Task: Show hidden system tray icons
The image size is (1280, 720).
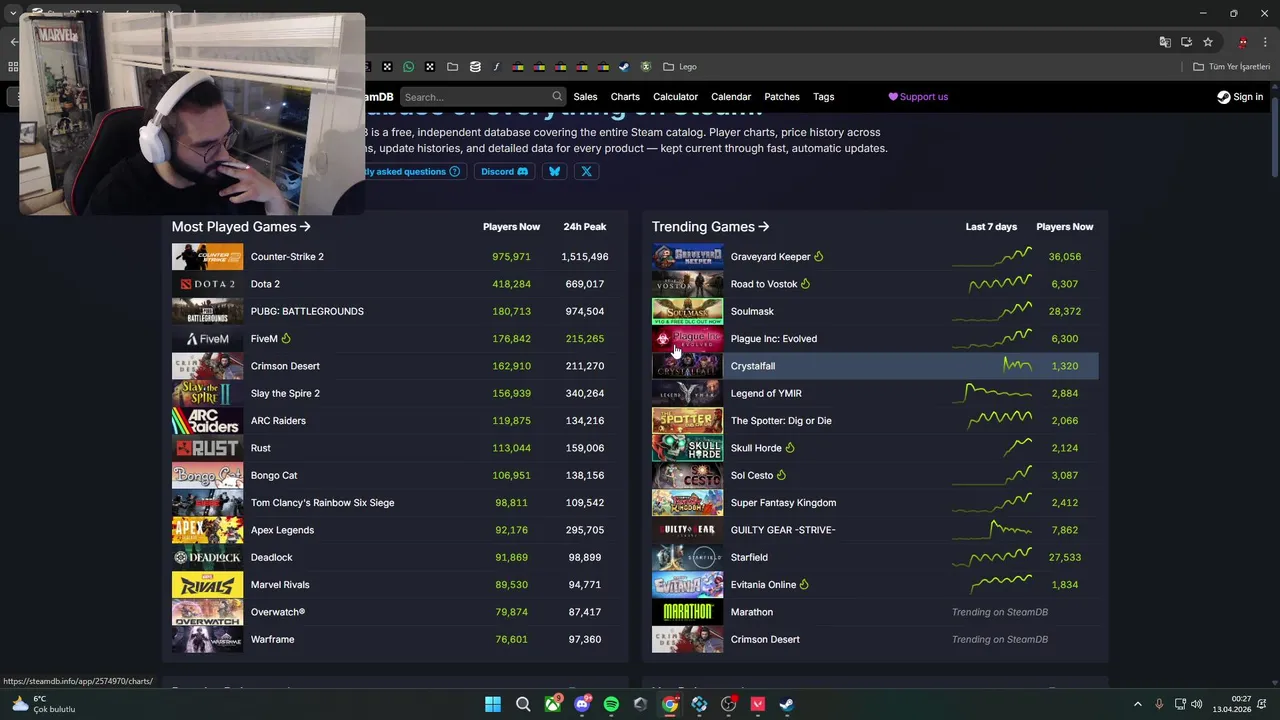Action: (1137, 705)
